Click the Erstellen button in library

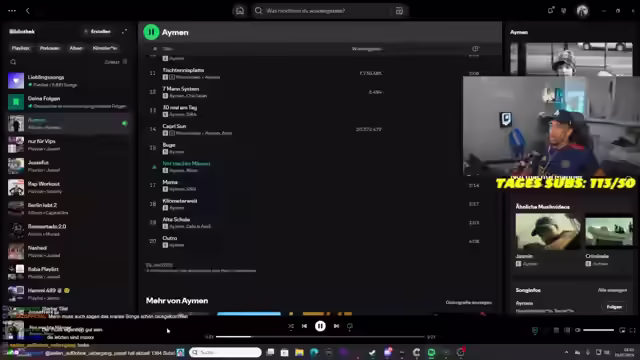[98, 31]
